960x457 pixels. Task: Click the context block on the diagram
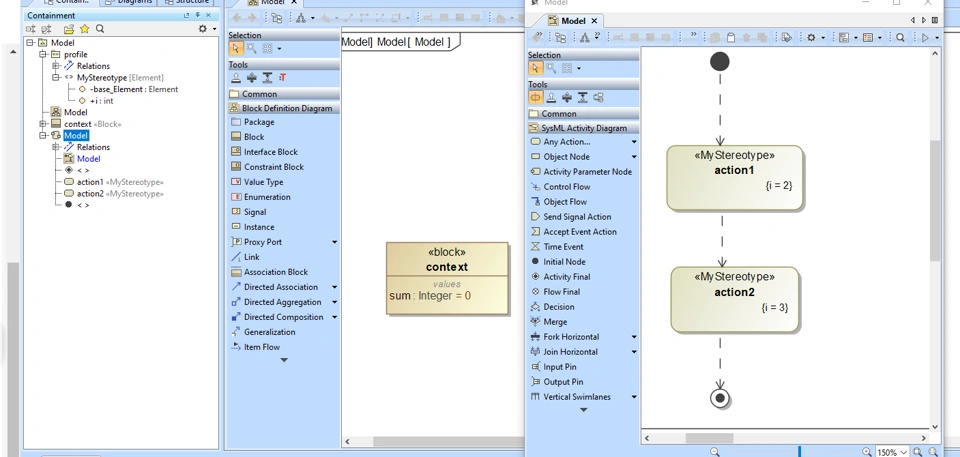(x=447, y=279)
